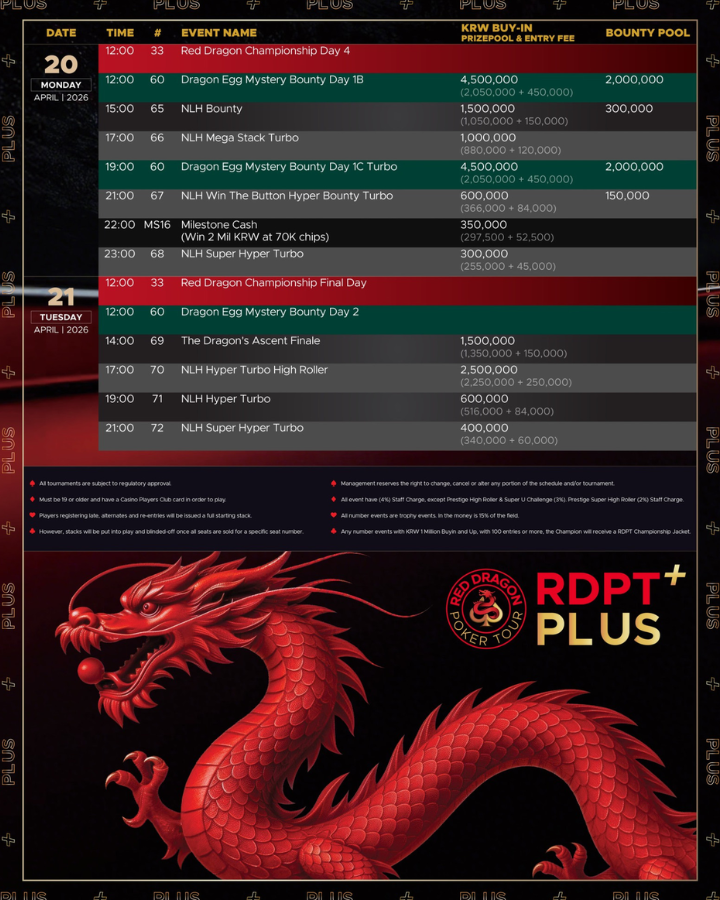Open Red Dragon Championship Final Day row
This screenshot has height=900, width=720.
(x=273, y=283)
